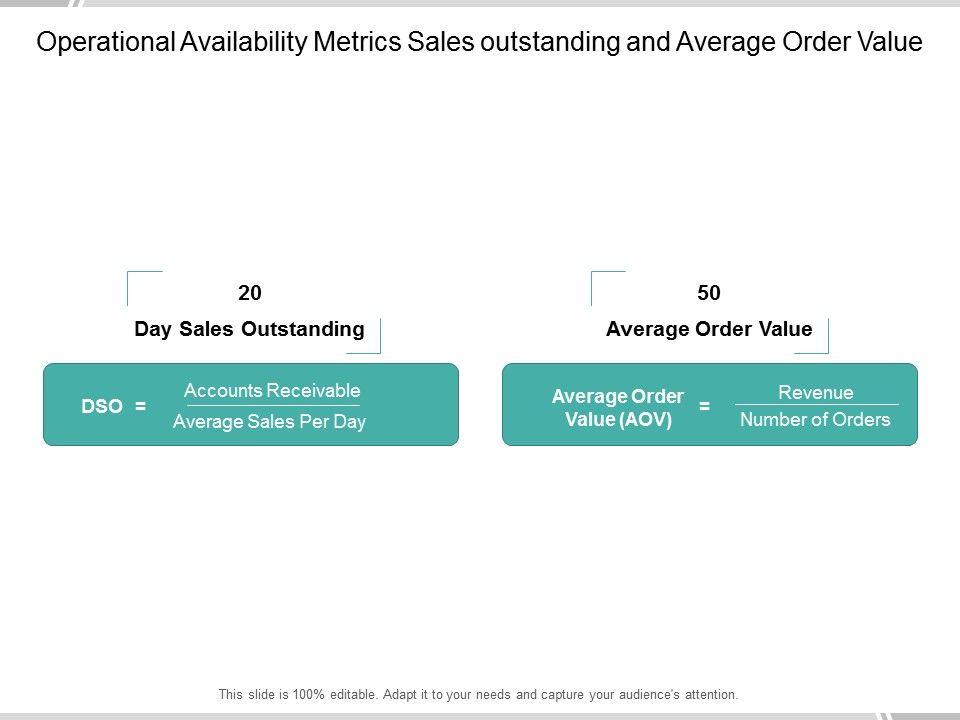This screenshot has width=960, height=720.
Task: Select the fraction line under Accounts Receivable
Action: [272, 406]
